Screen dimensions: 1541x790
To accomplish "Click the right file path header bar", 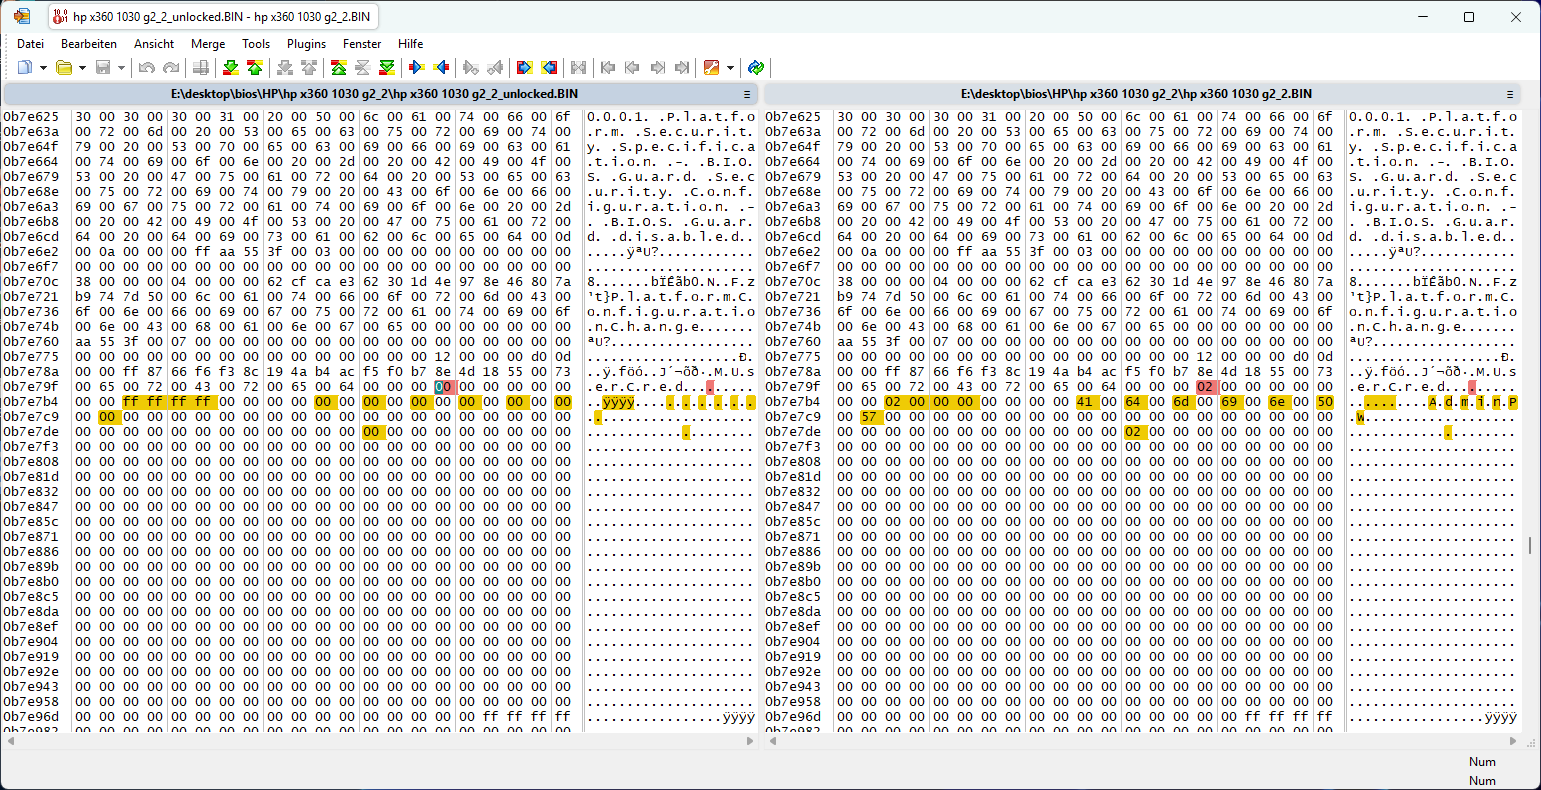I will click(1136, 94).
